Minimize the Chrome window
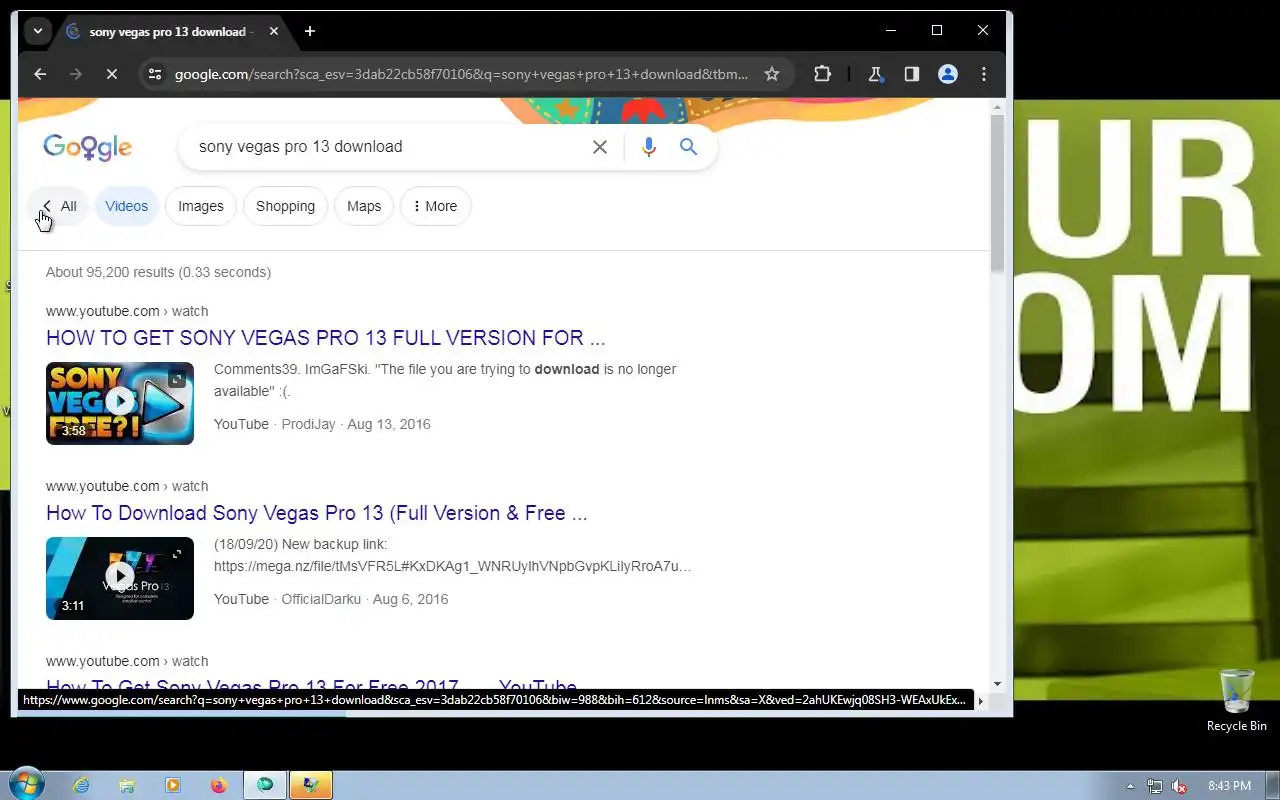Viewport: 1280px width, 800px height. [x=891, y=31]
